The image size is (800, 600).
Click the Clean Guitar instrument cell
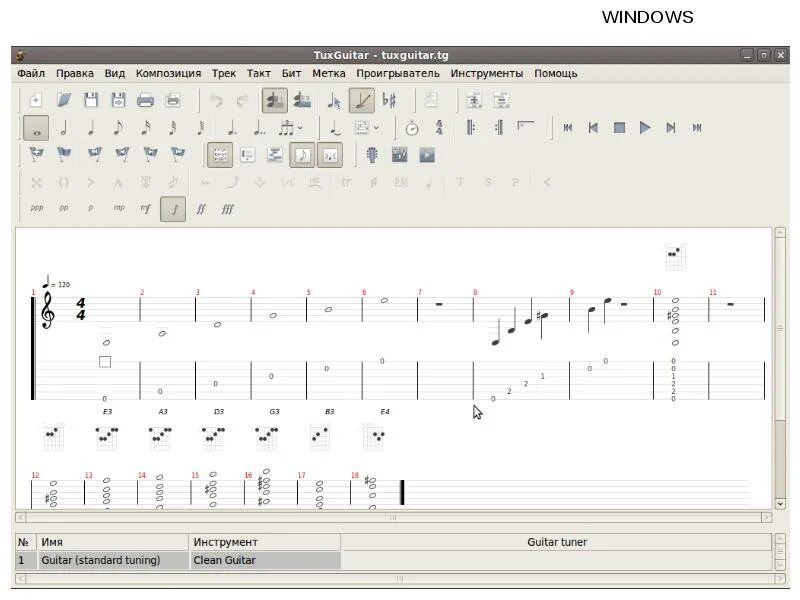tap(265, 560)
